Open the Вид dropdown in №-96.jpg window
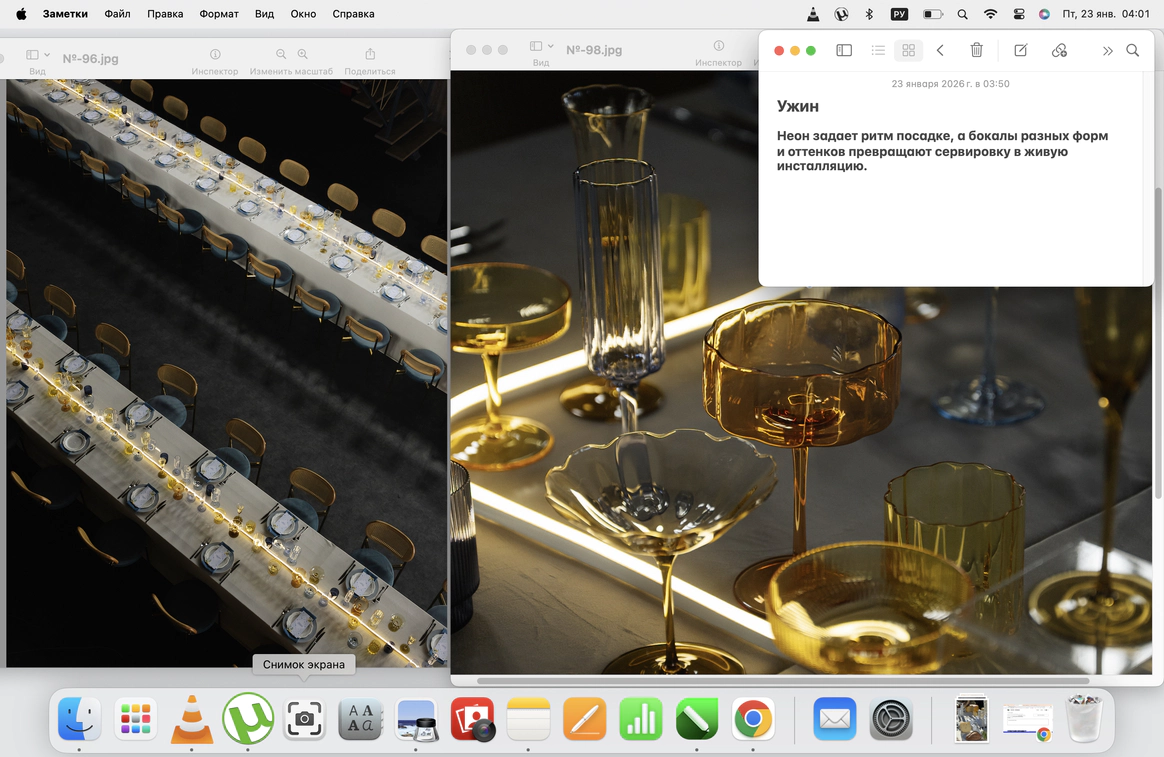This screenshot has width=1164, height=757. (38, 55)
